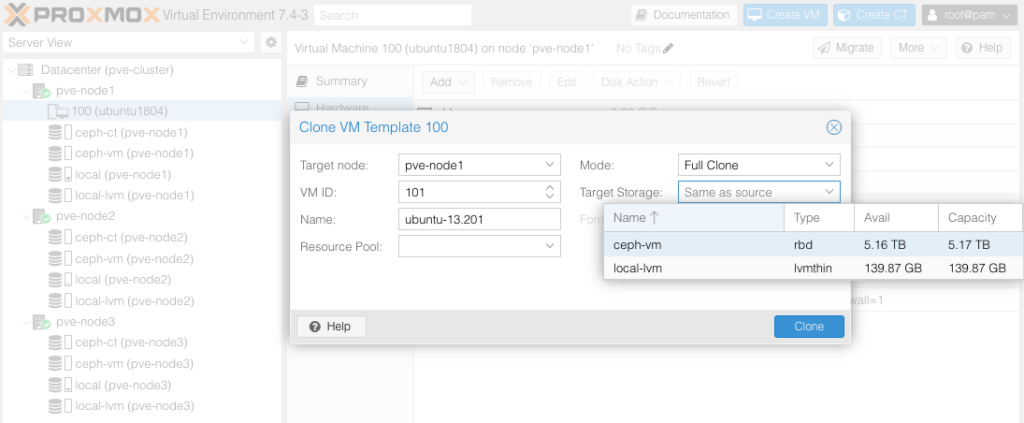Sort storage list by Avail column

(x=896, y=218)
